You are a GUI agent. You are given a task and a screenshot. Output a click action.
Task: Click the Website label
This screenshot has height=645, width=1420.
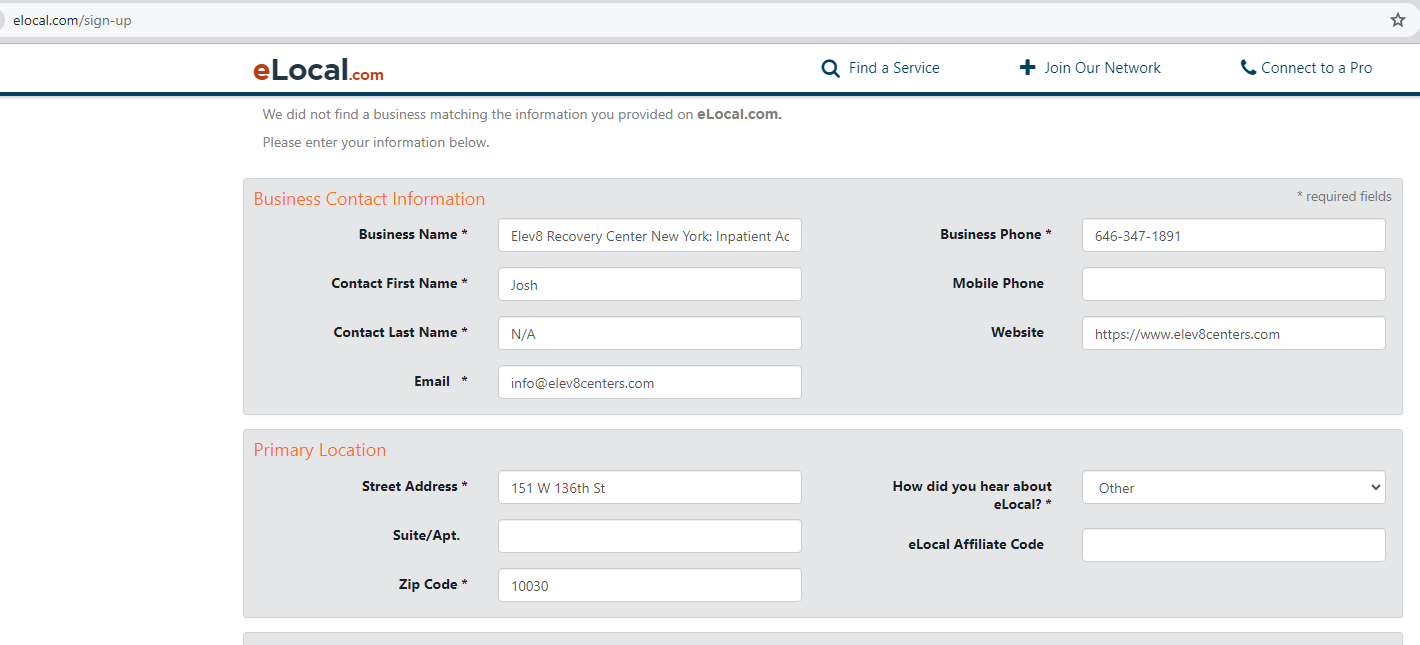[1017, 333]
